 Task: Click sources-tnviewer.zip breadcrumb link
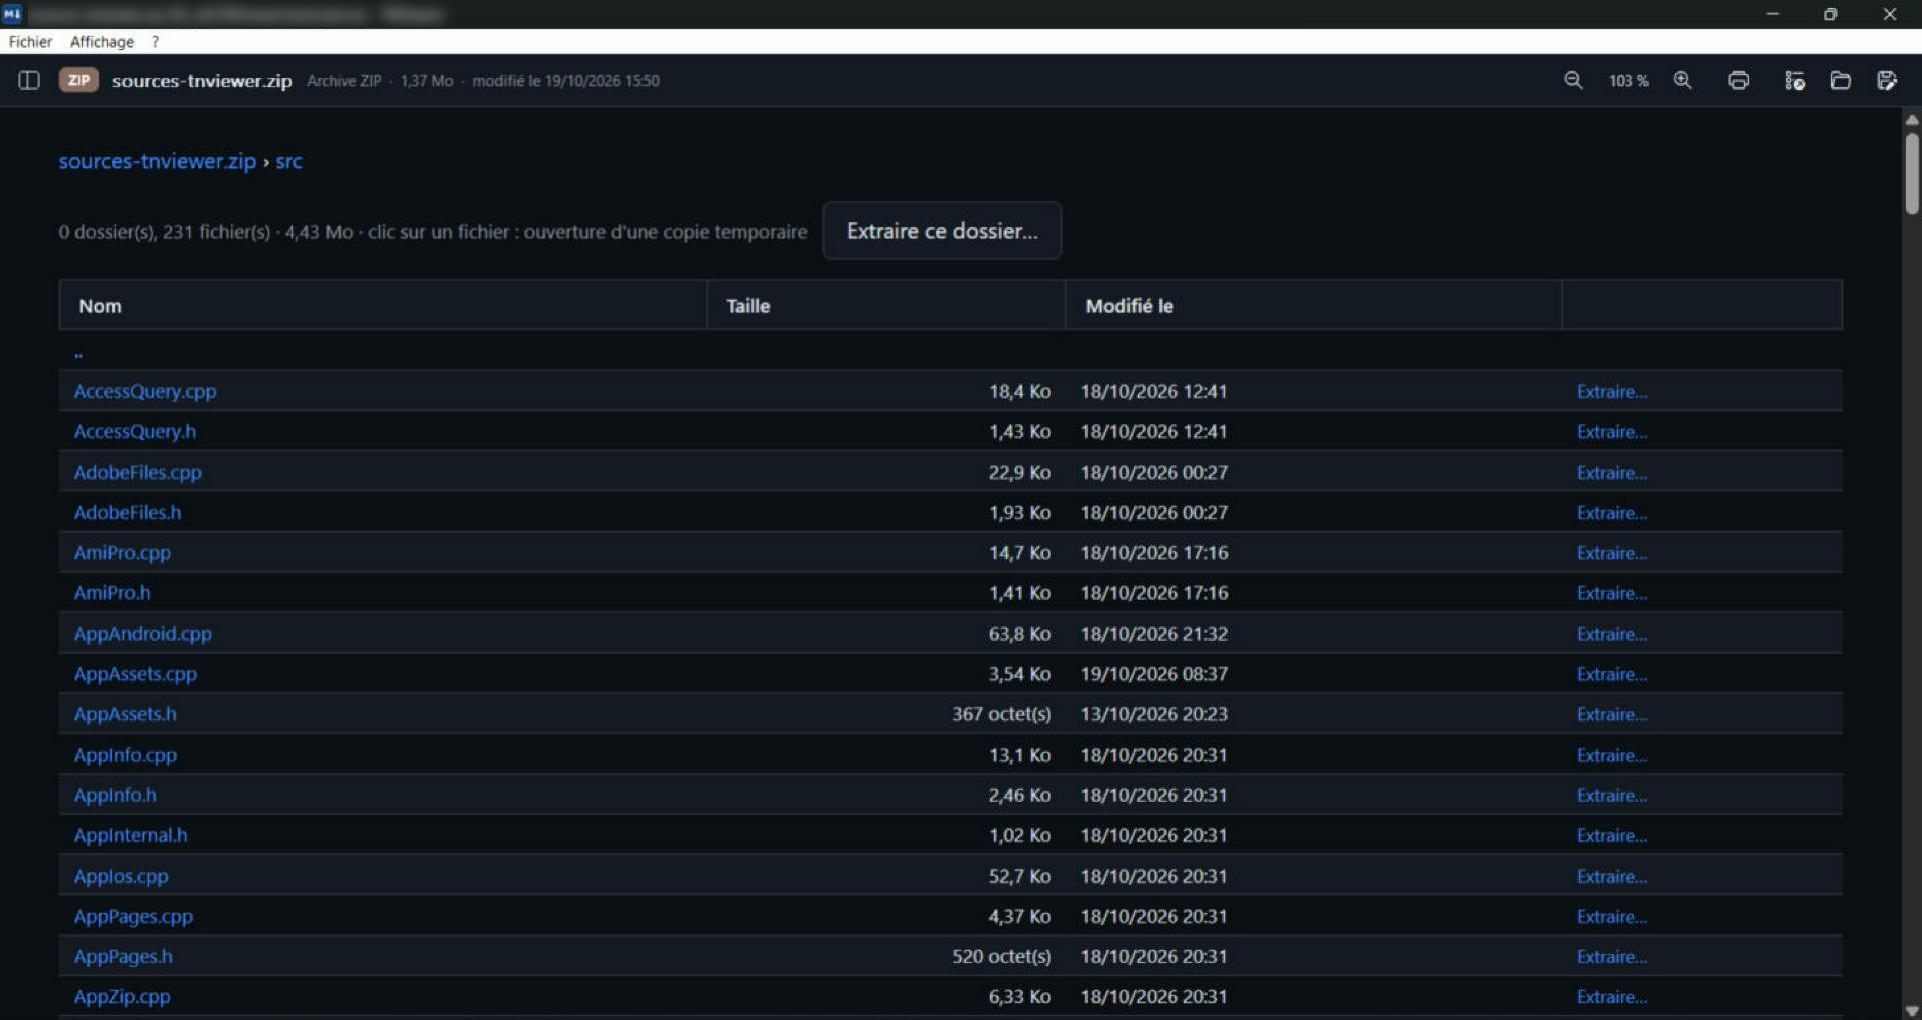point(157,161)
